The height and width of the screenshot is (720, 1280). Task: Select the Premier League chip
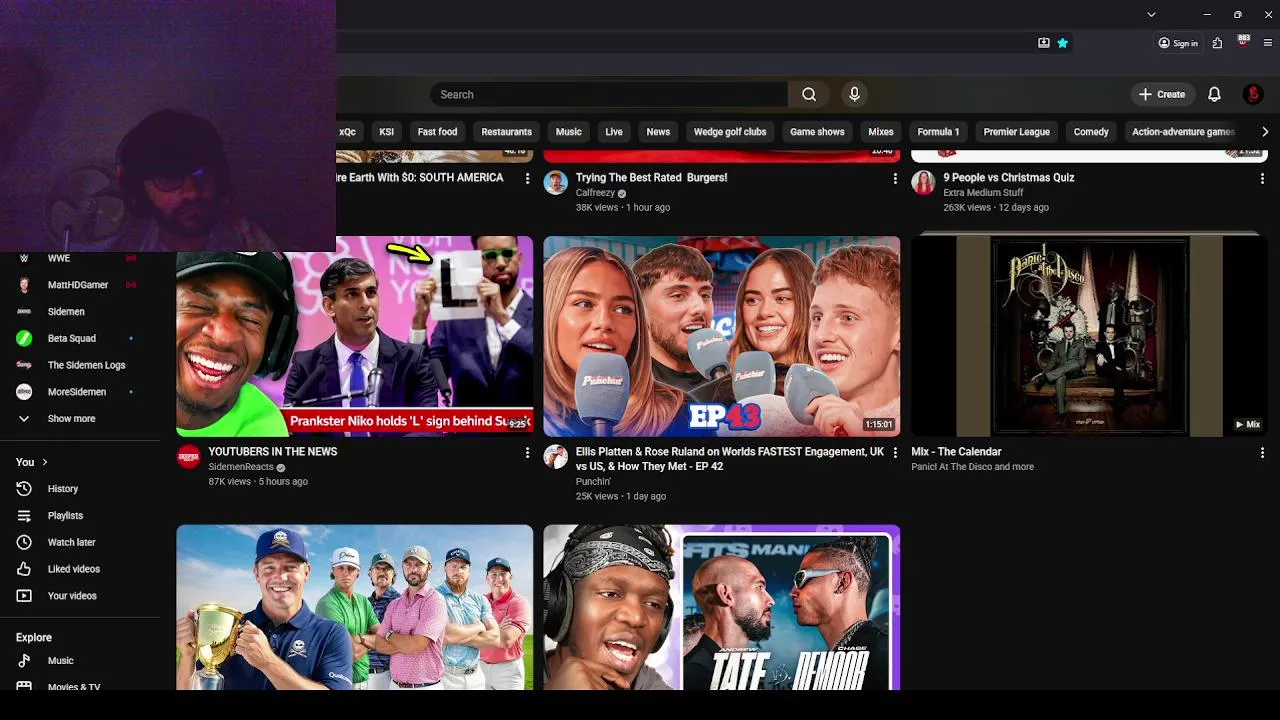[x=1016, y=132]
